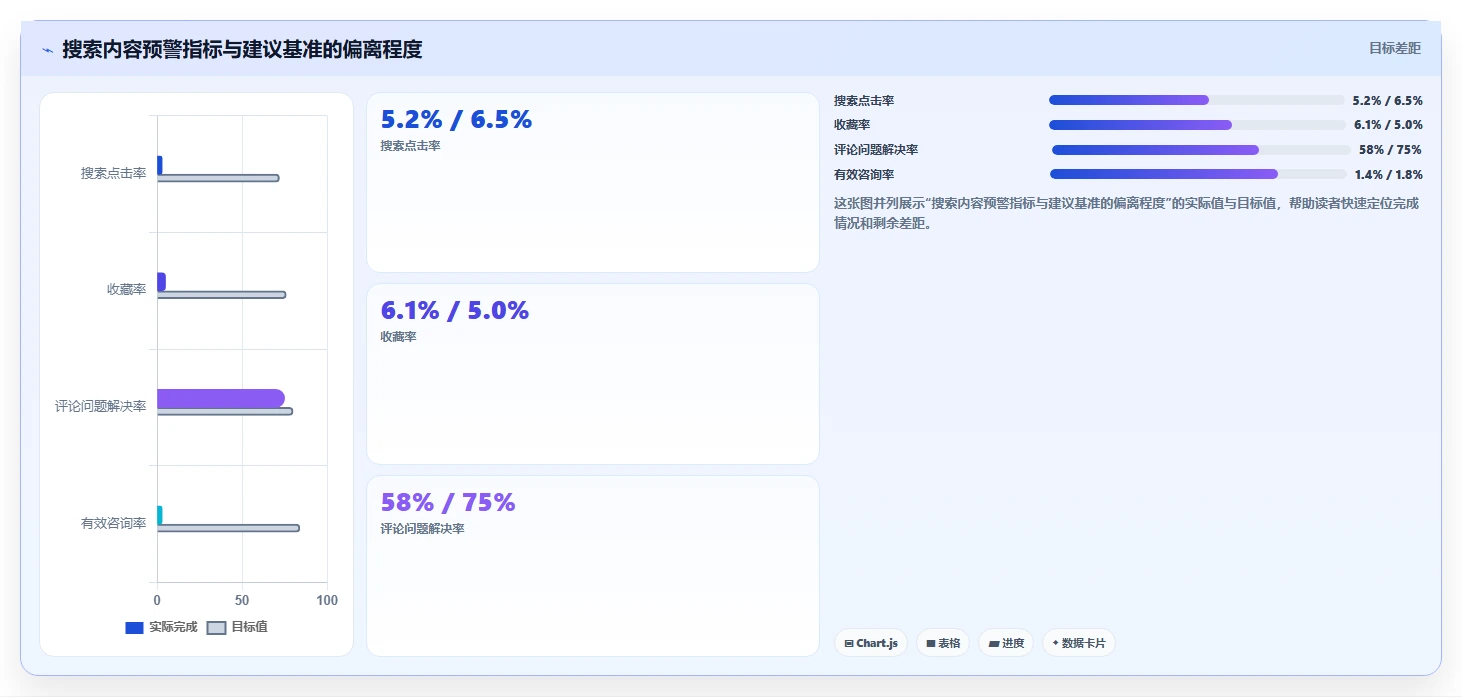Screen dimensions: 1462x697
Task: Open the 6.1% / 5.0% 收藏率 card
Action: pyautogui.click(x=593, y=374)
